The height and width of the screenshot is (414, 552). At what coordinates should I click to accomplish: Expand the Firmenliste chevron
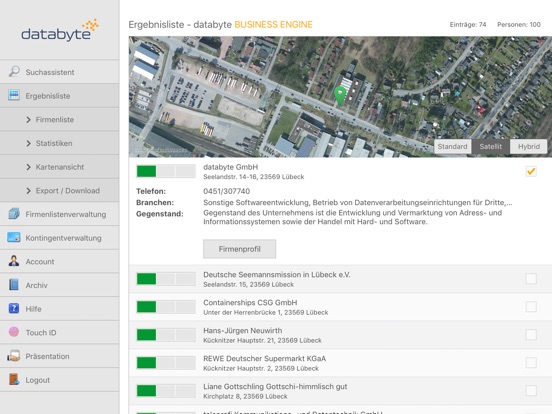coord(29,120)
